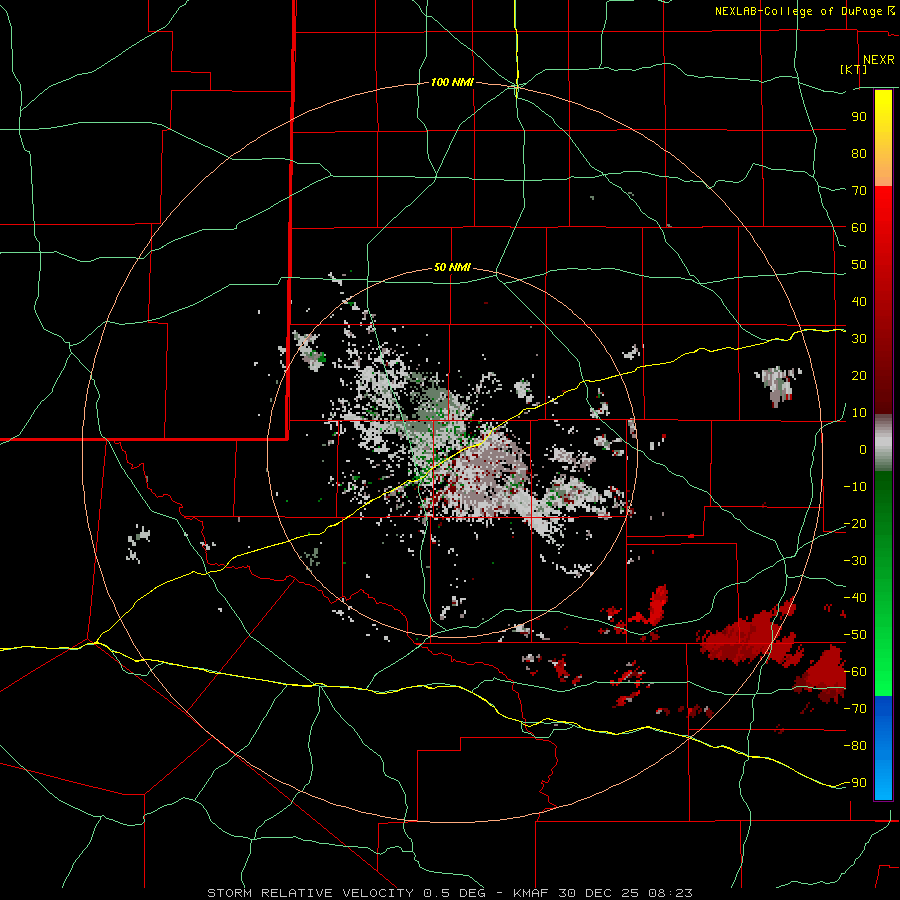Select the Storm Relative Velocity KMAF footer caption
Screen dimensions: 900x900
click(x=449, y=893)
